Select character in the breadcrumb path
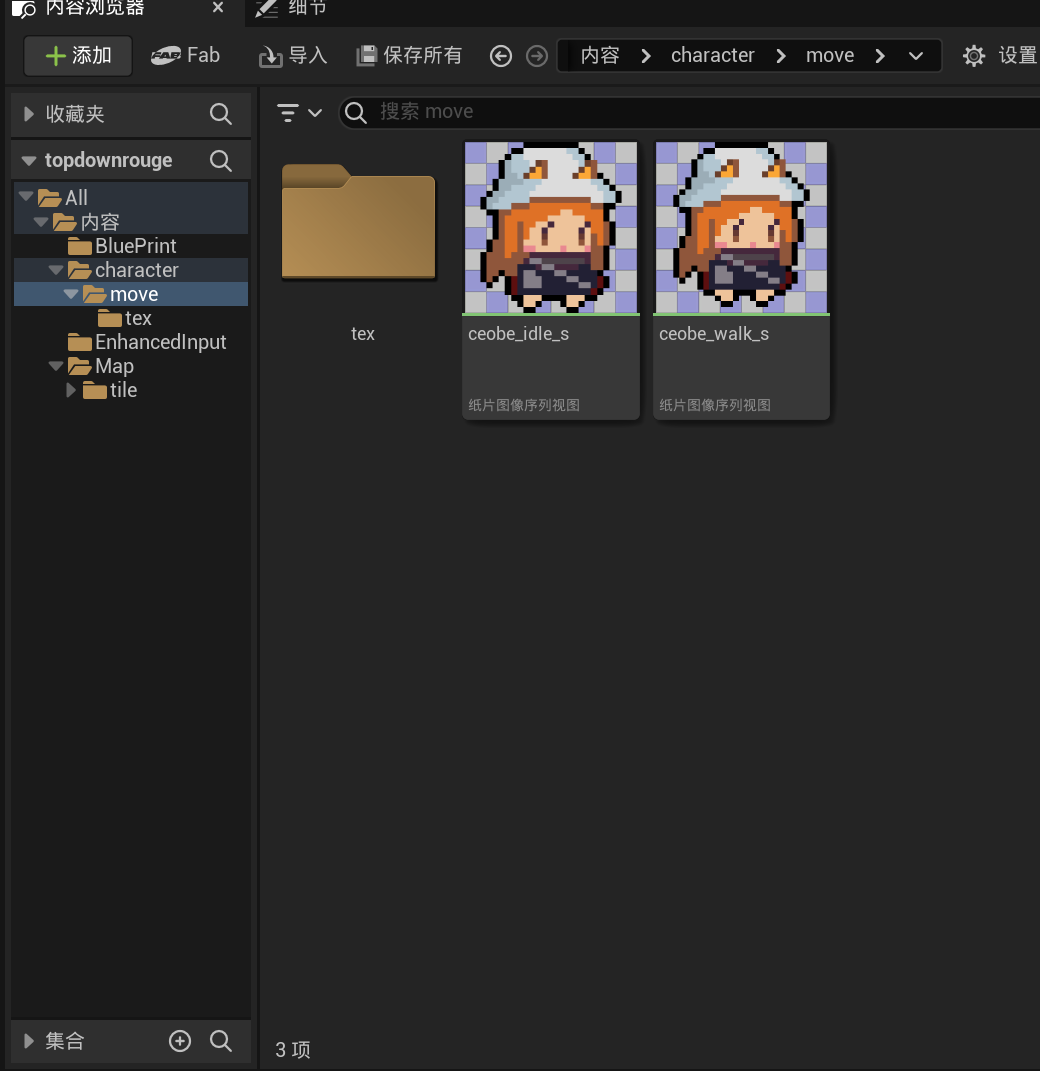1040x1071 pixels. (x=712, y=55)
